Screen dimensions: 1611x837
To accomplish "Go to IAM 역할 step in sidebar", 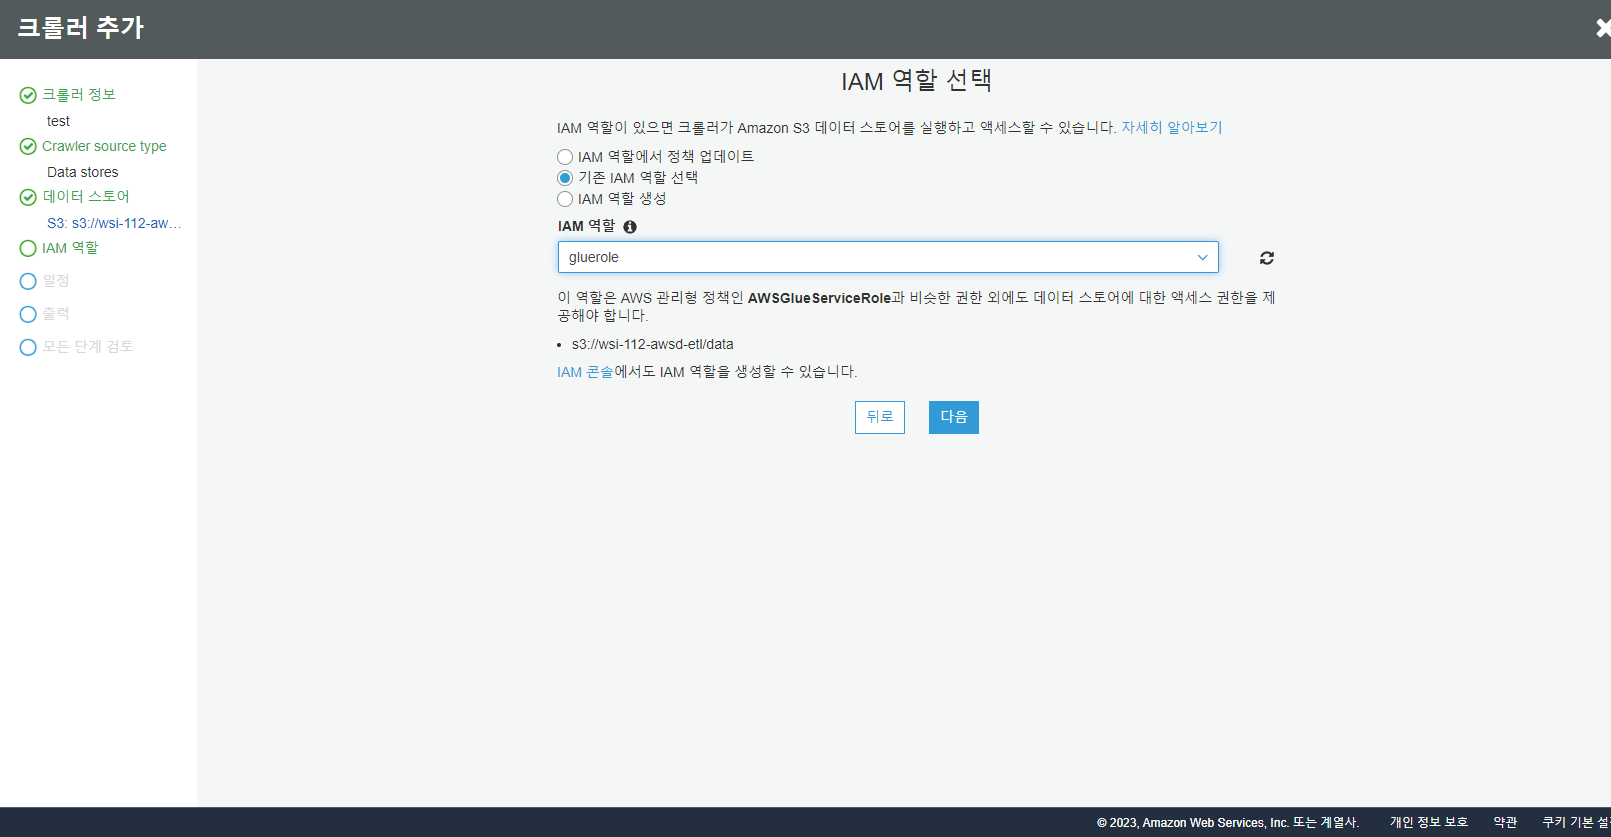I will tap(70, 247).
